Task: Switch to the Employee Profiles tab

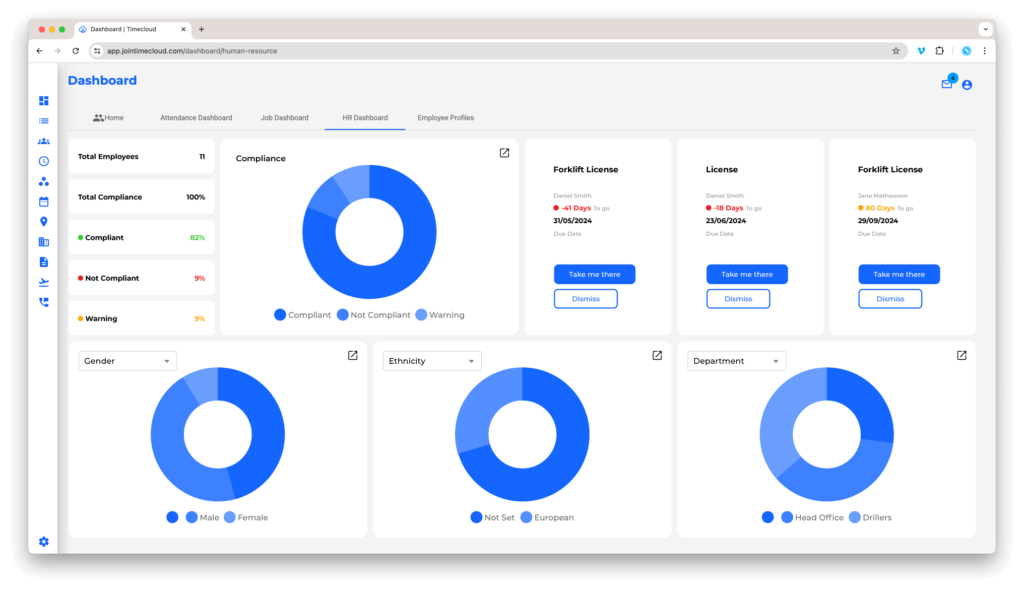Action: [x=445, y=118]
